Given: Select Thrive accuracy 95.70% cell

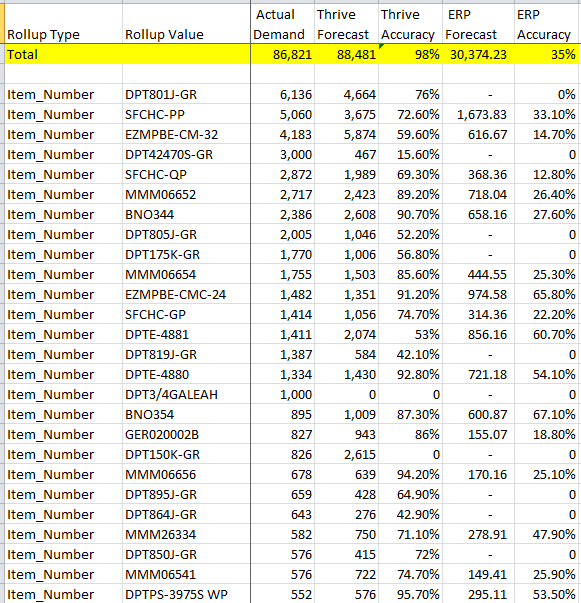Looking at the screenshot, I should click(x=410, y=594).
